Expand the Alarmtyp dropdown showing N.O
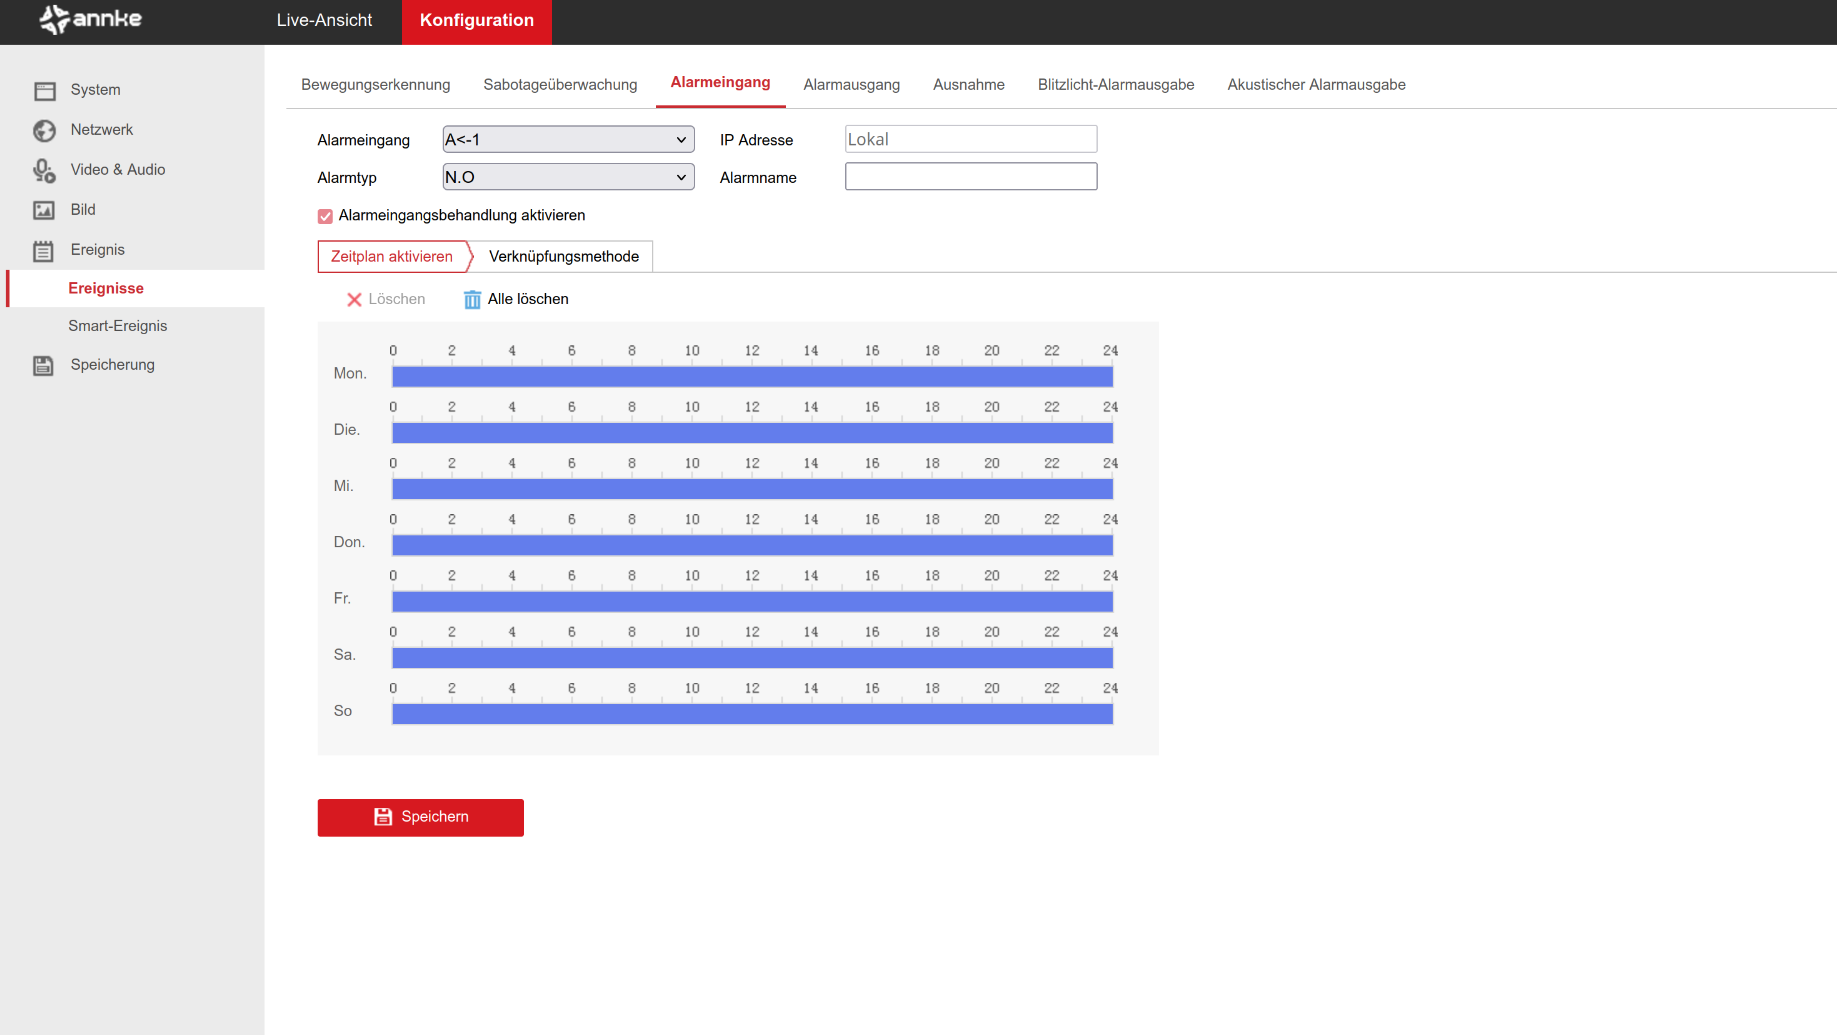Image resolution: width=1837 pixels, height=1035 pixels. [x=568, y=178]
